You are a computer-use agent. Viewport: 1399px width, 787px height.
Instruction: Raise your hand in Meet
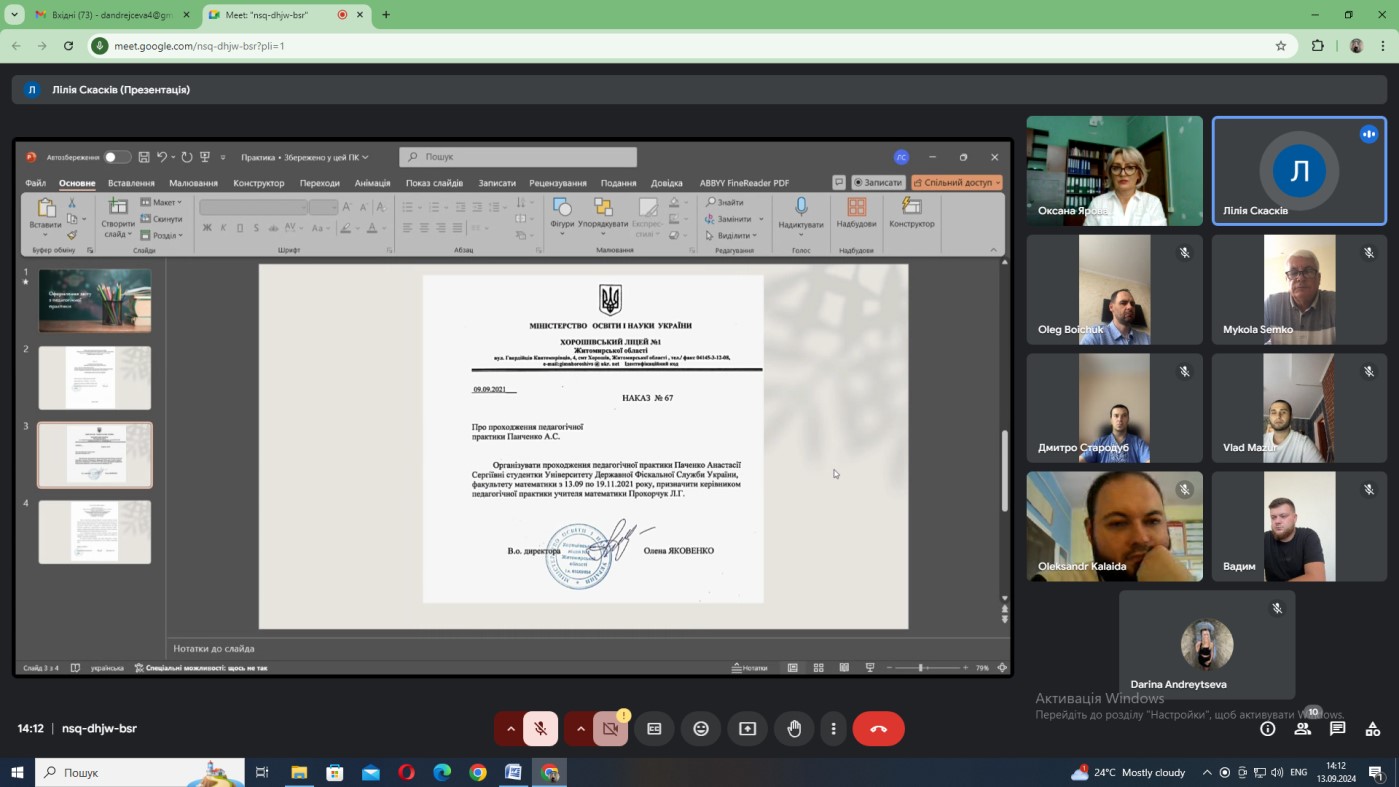(794, 729)
